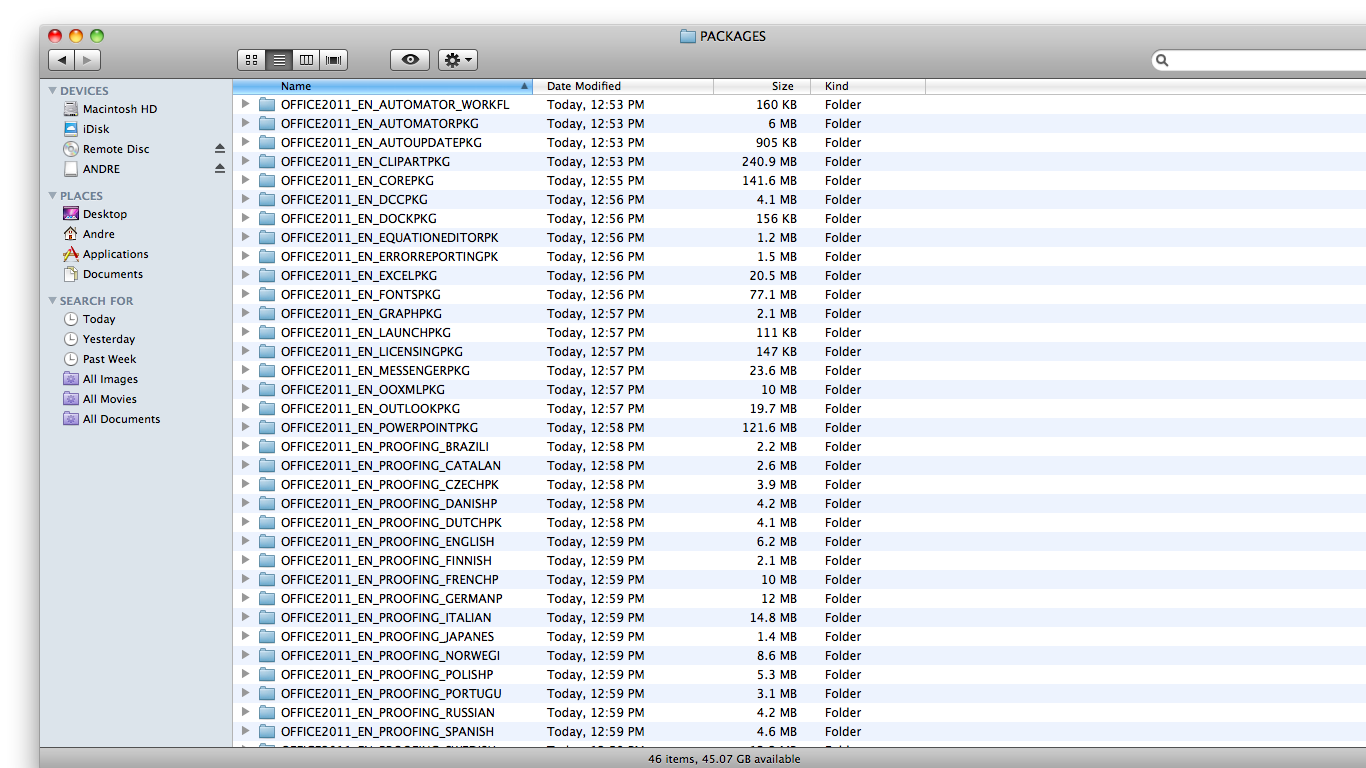1366x768 pixels.
Task: Switch to list view
Action: 279,60
